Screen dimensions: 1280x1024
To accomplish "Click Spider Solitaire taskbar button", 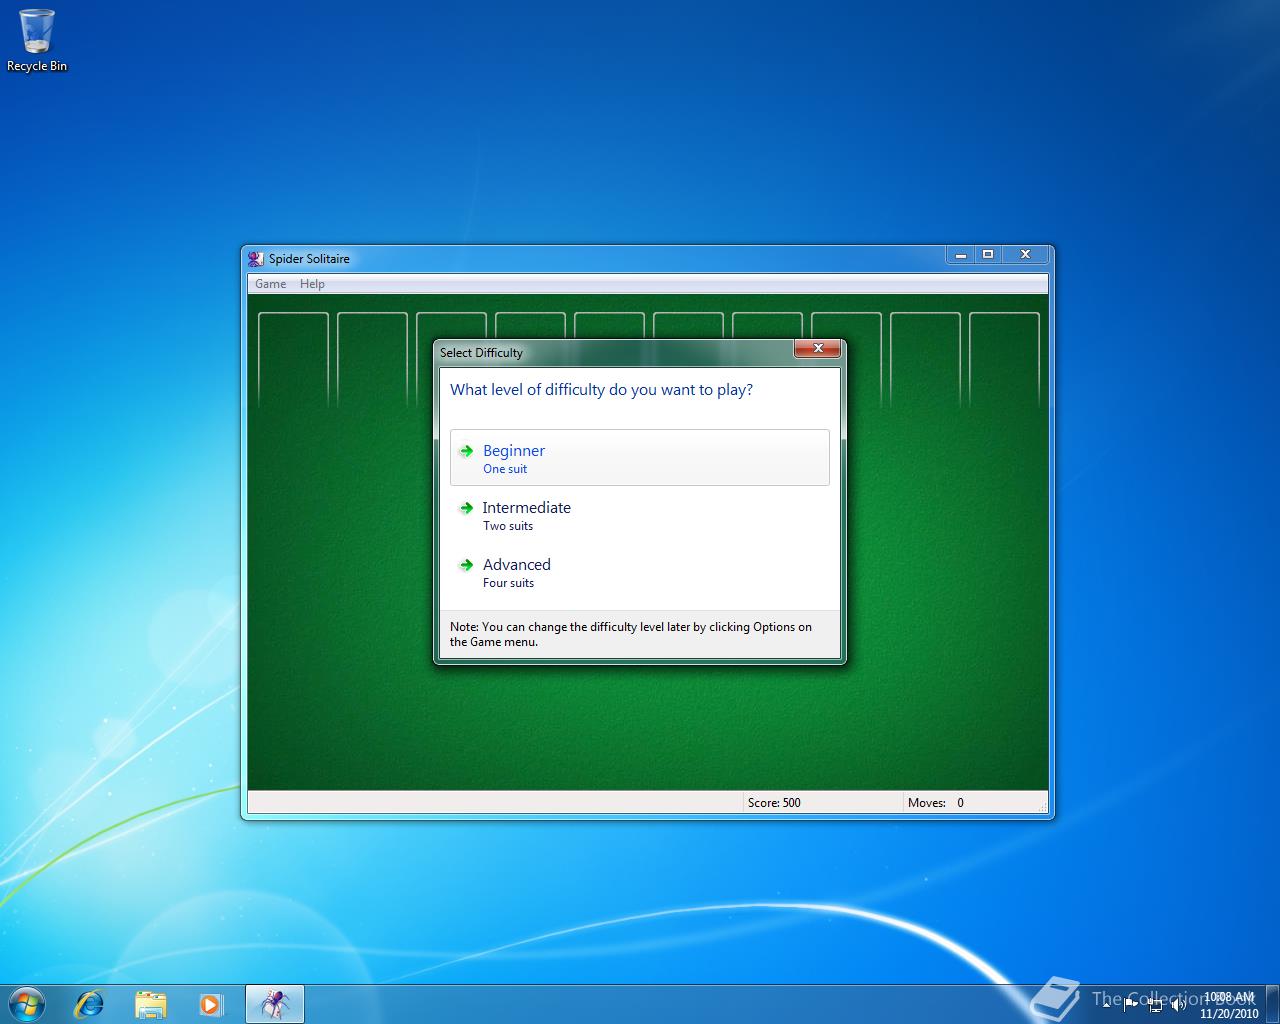I will tap(275, 1004).
